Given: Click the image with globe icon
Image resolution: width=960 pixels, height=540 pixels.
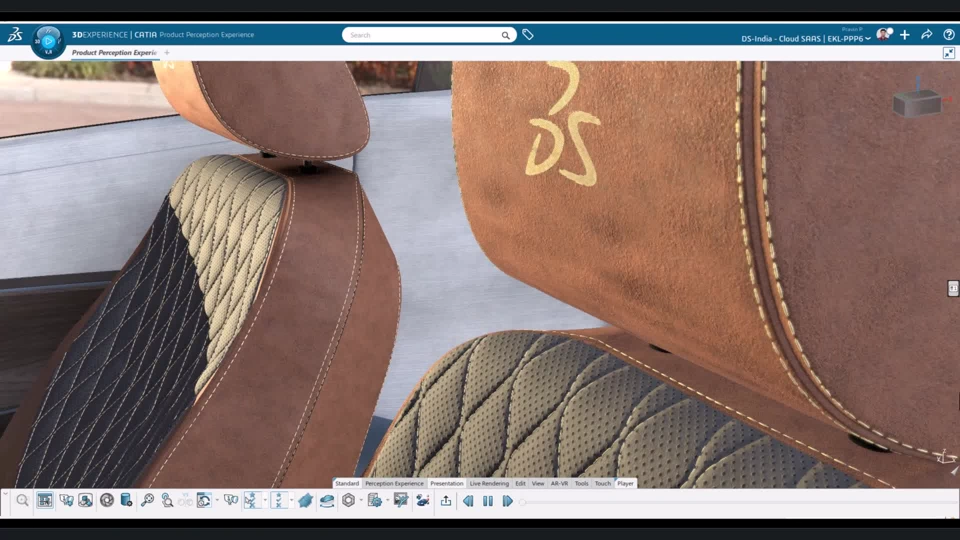Looking at the screenshot, I should tap(86, 501).
